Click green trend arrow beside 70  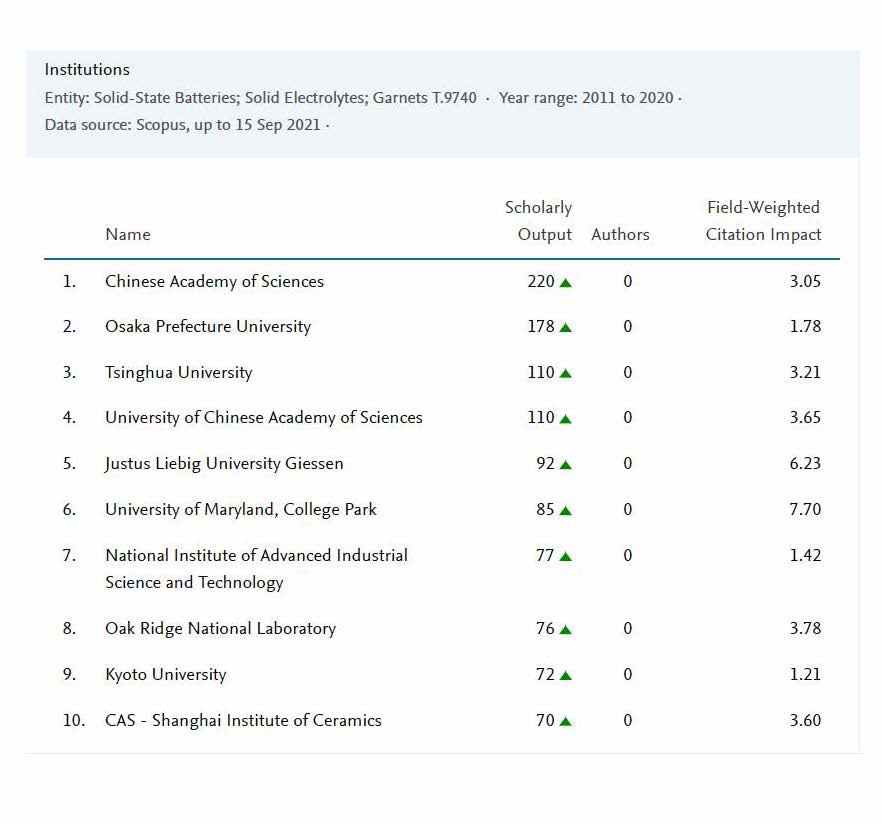566,722
